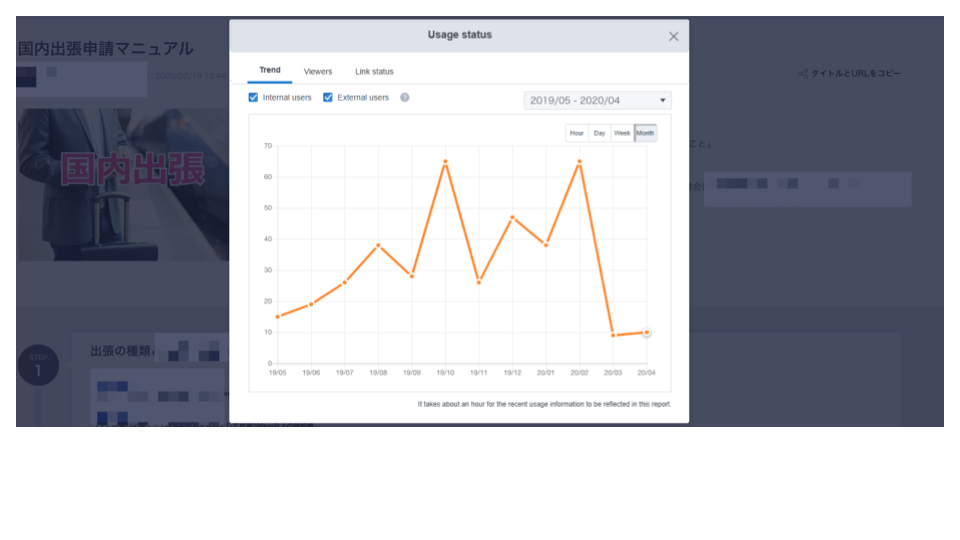Click the 19/10 peak data point
Screen dimensions: 960x540
[445, 162]
